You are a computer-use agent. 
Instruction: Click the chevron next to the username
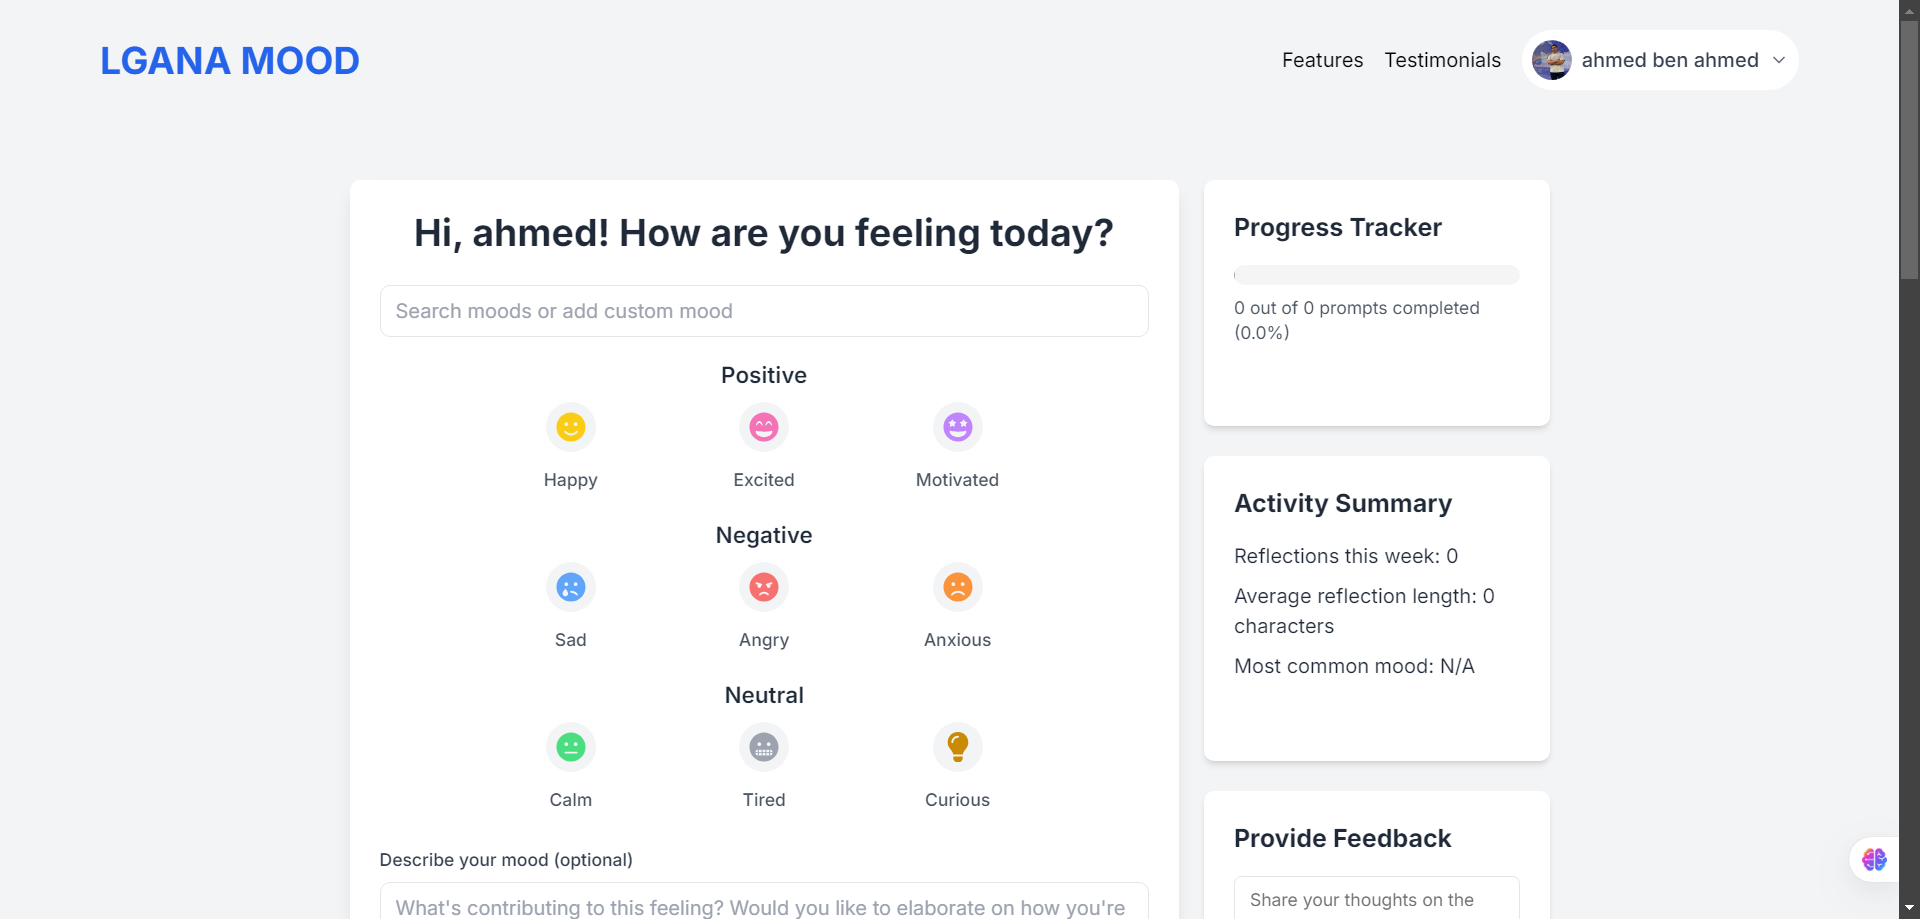click(x=1779, y=60)
